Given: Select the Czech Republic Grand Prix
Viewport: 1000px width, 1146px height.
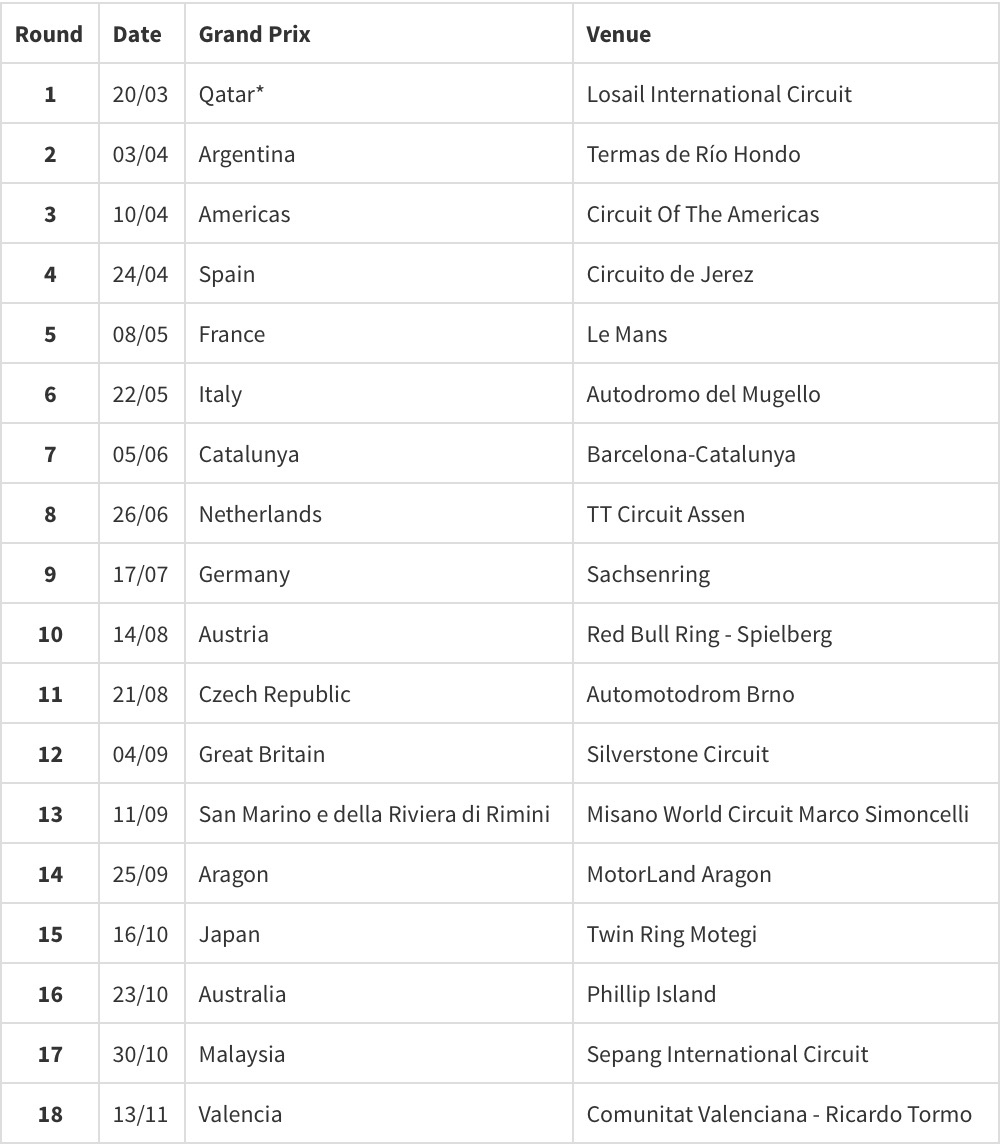Looking at the screenshot, I should [275, 694].
